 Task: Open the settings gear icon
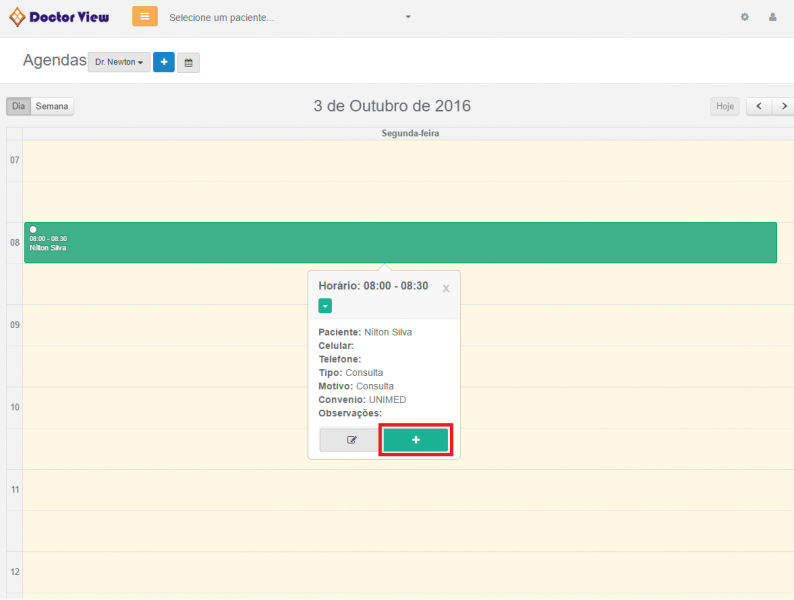click(x=744, y=17)
